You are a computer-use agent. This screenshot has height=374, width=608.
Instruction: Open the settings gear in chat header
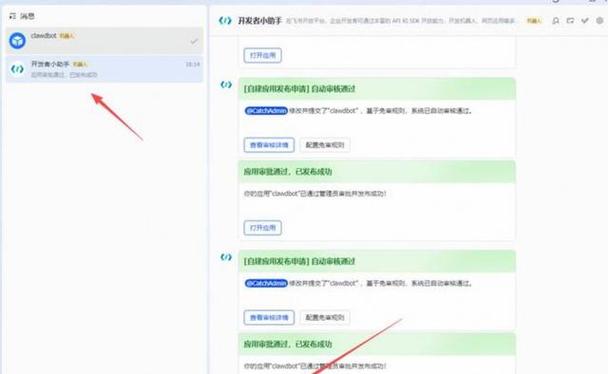pyautogui.click(x=599, y=21)
